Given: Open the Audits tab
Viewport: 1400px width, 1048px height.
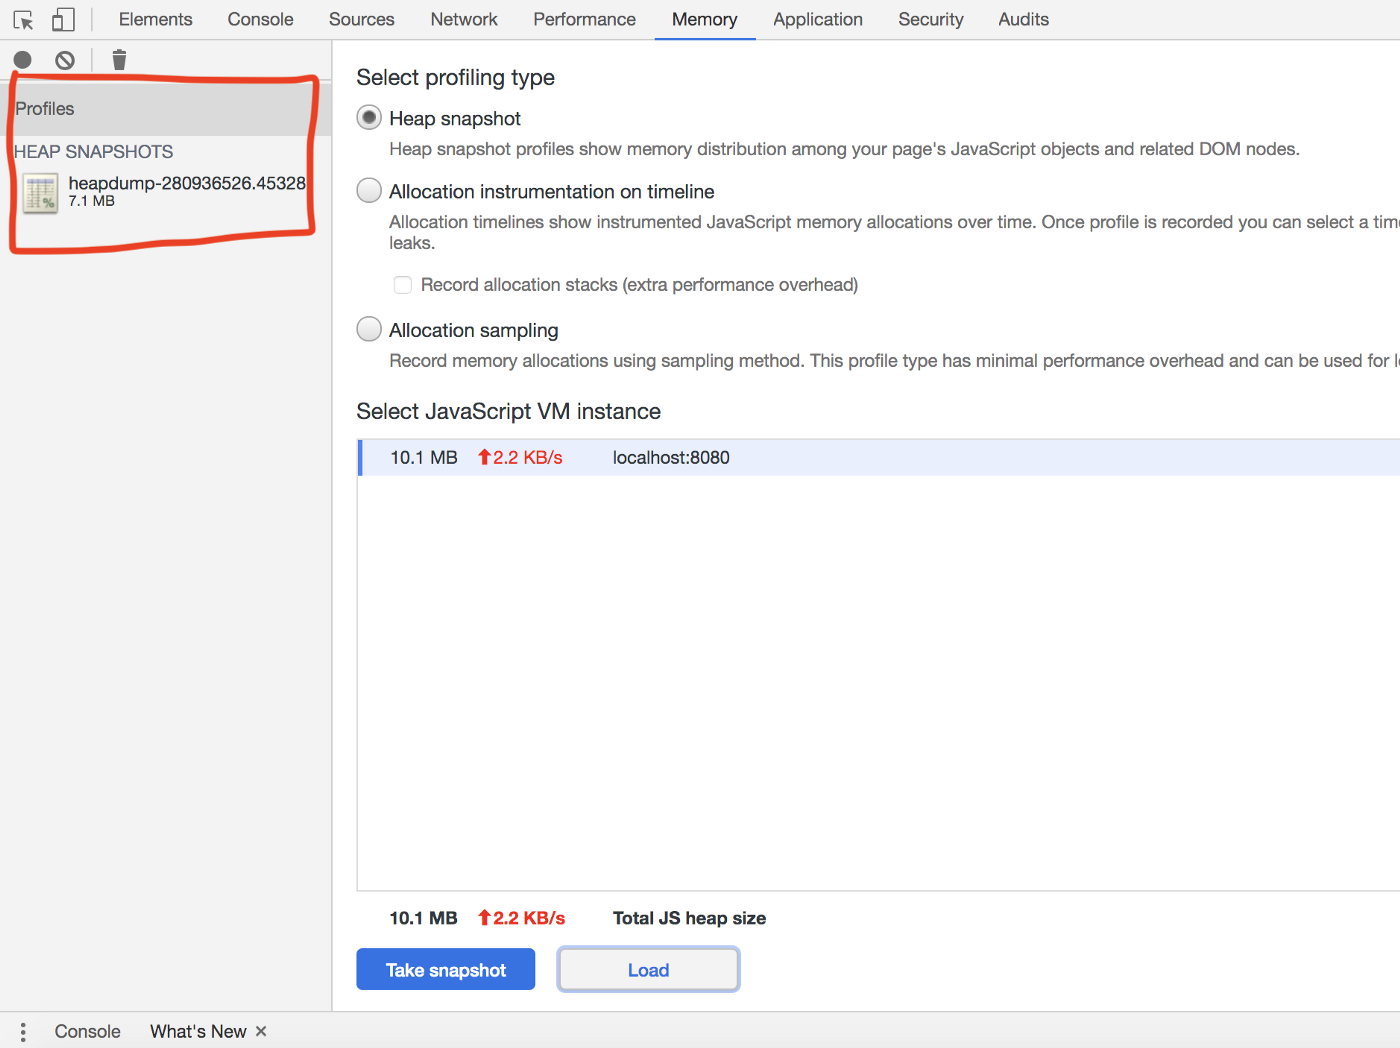Looking at the screenshot, I should point(1023,20).
